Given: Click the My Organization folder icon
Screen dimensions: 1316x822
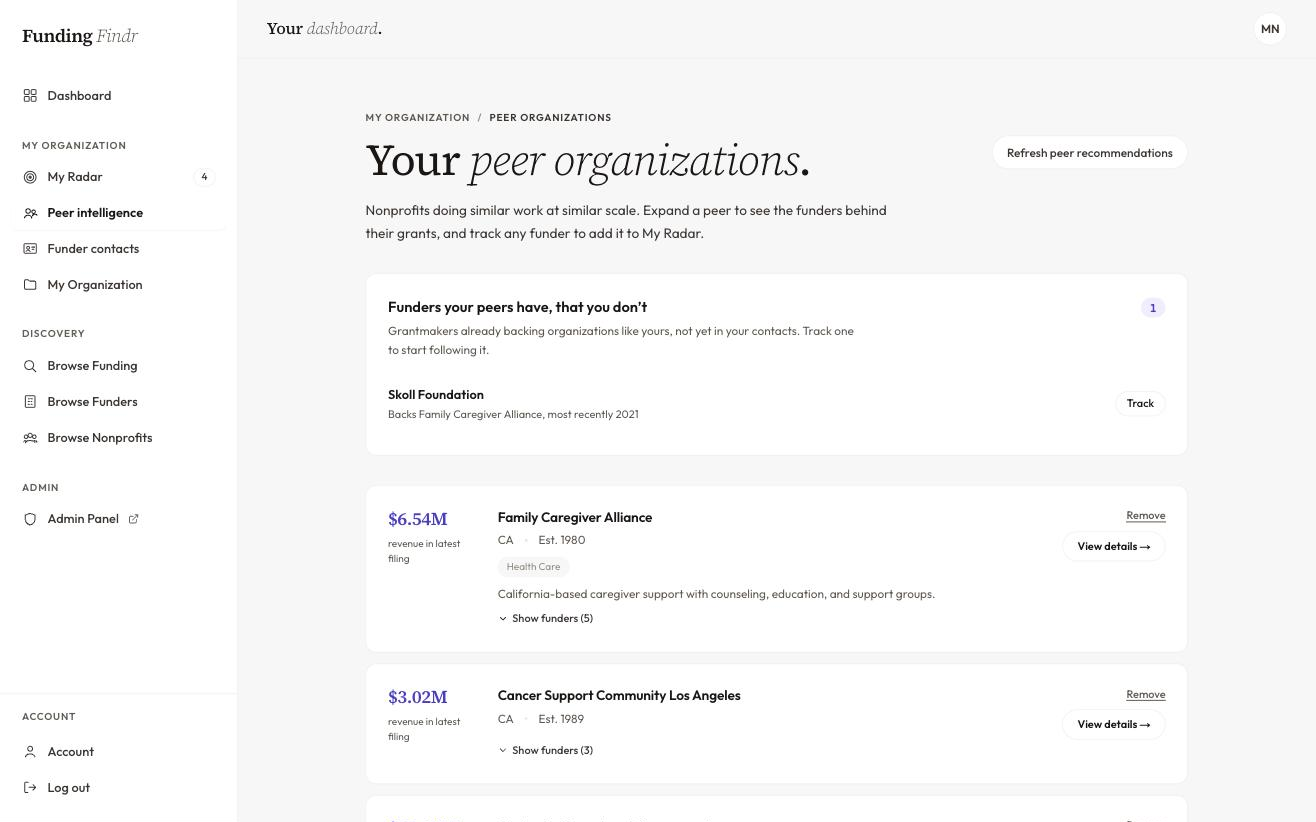Looking at the screenshot, I should point(30,285).
